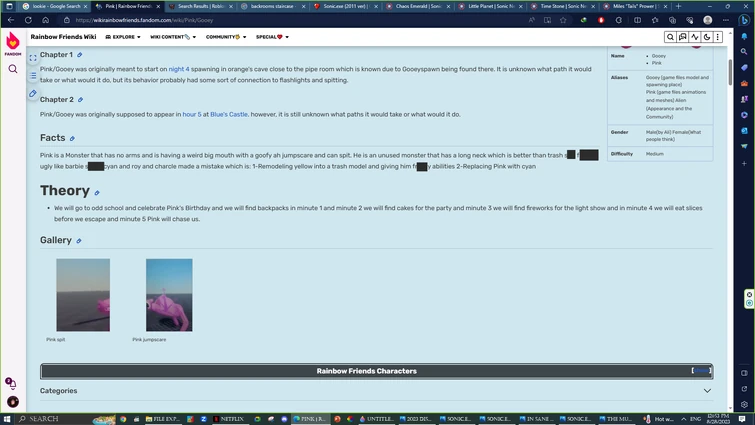Screen dimensions: 755x425
Task: Follow the hour 5 link
Action: pyautogui.click(x=192, y=115)
